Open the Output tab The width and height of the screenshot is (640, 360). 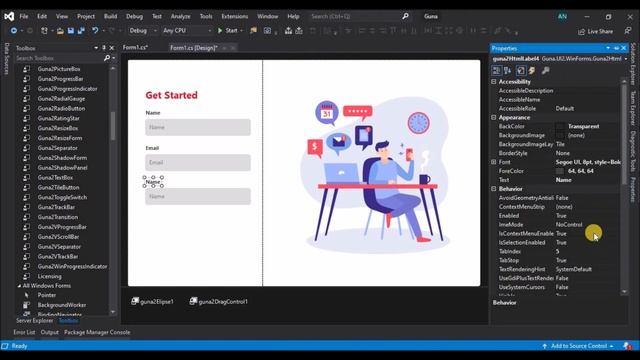pyautogui.click(x=49, y=332)
